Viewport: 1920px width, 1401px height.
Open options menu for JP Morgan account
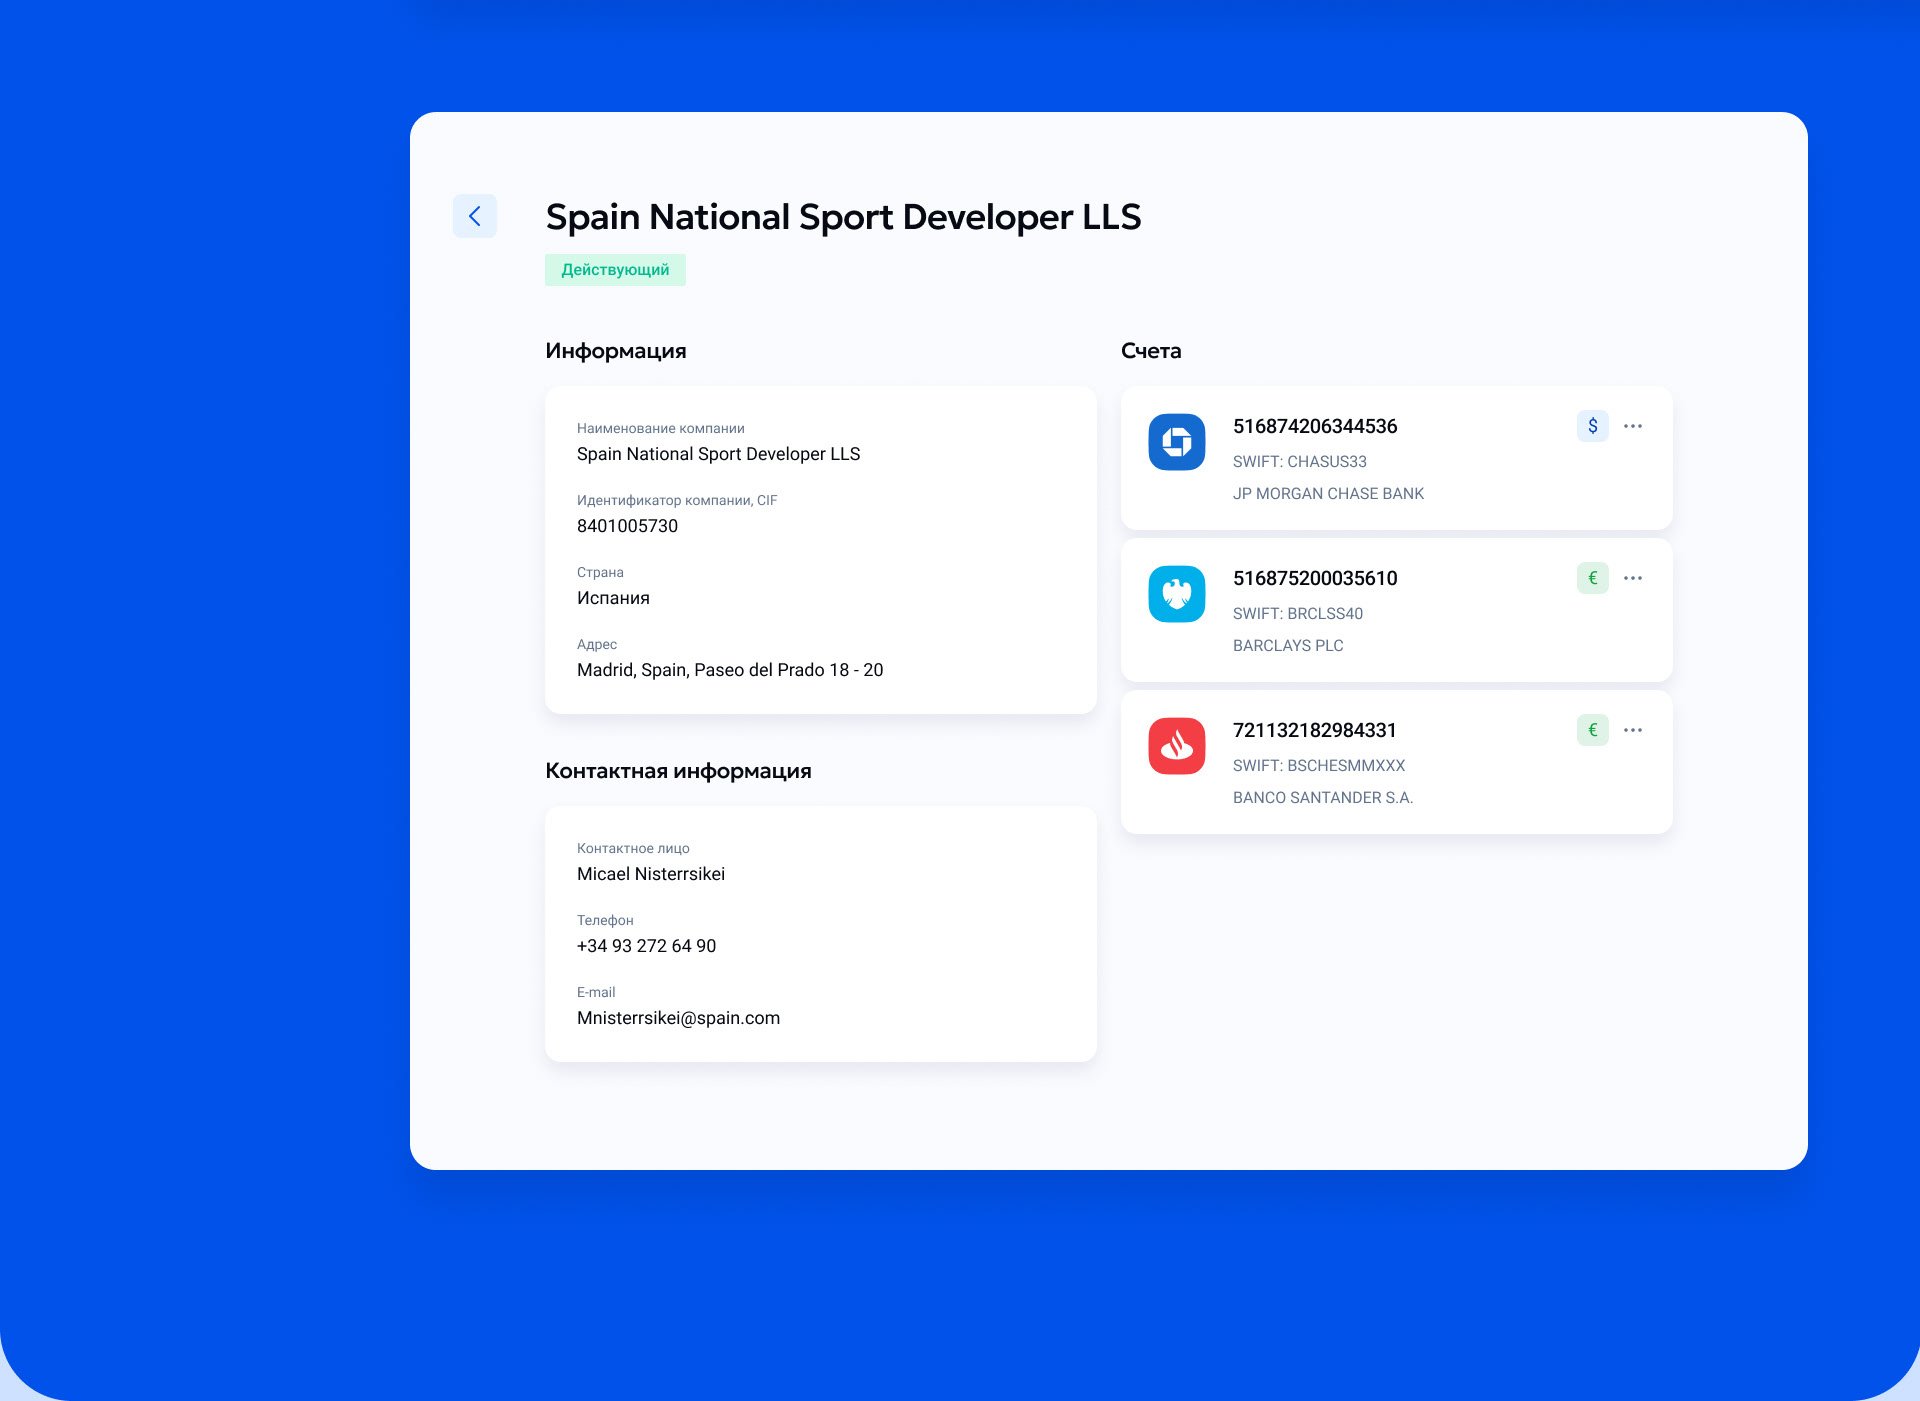click(x=1633, y=426)
